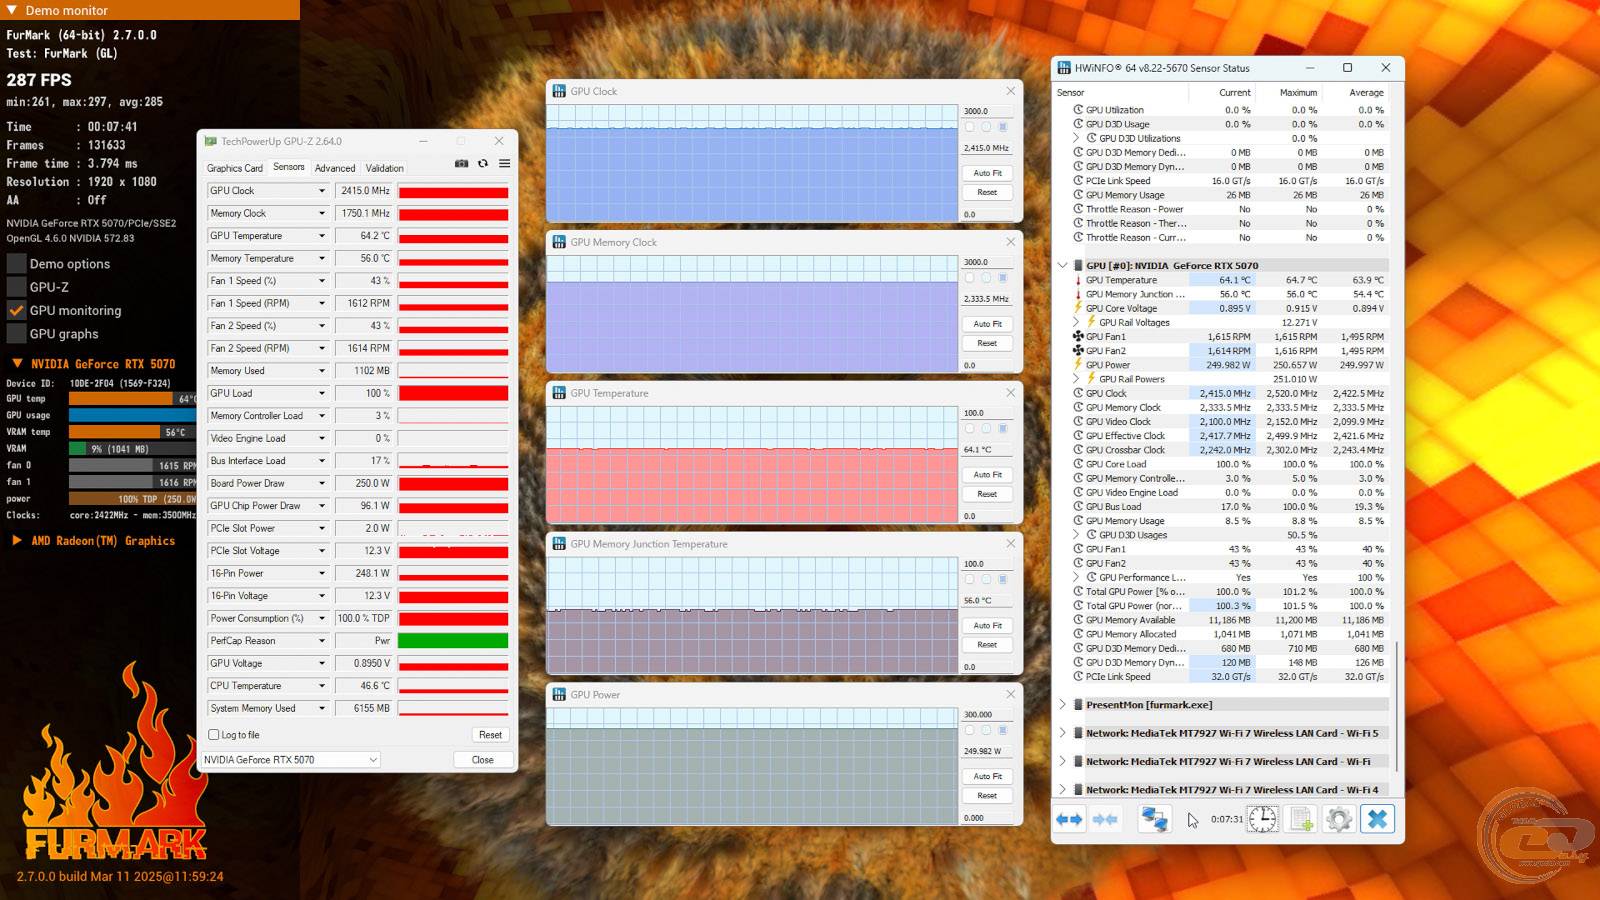
Task: Click Maximum column header in HWiNFO
Action: pos(1298,93)
